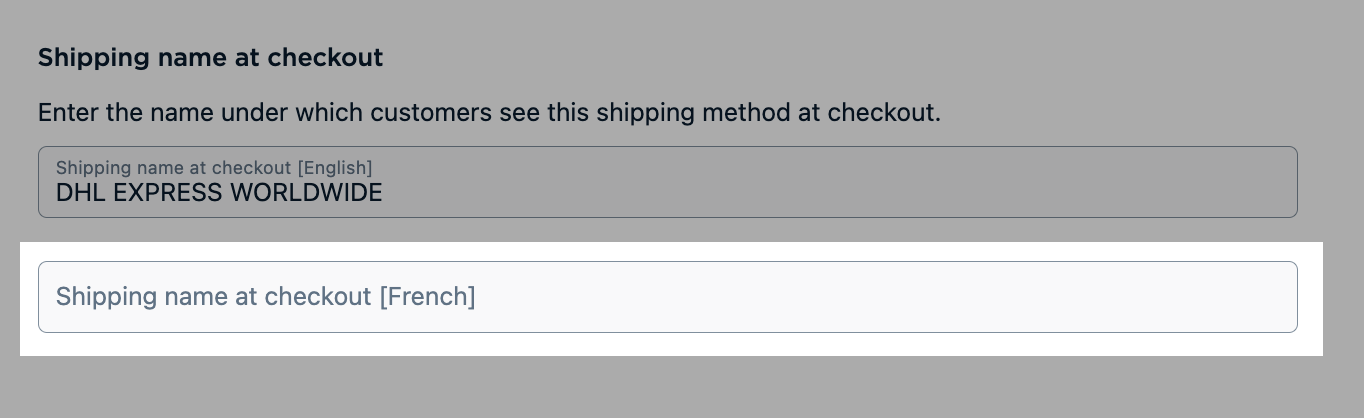Click the Shipping name at checkout English field
Image resolution: width=1364 pixels, height=418 pixels.
pyautogui.click(x=667, y=182)
